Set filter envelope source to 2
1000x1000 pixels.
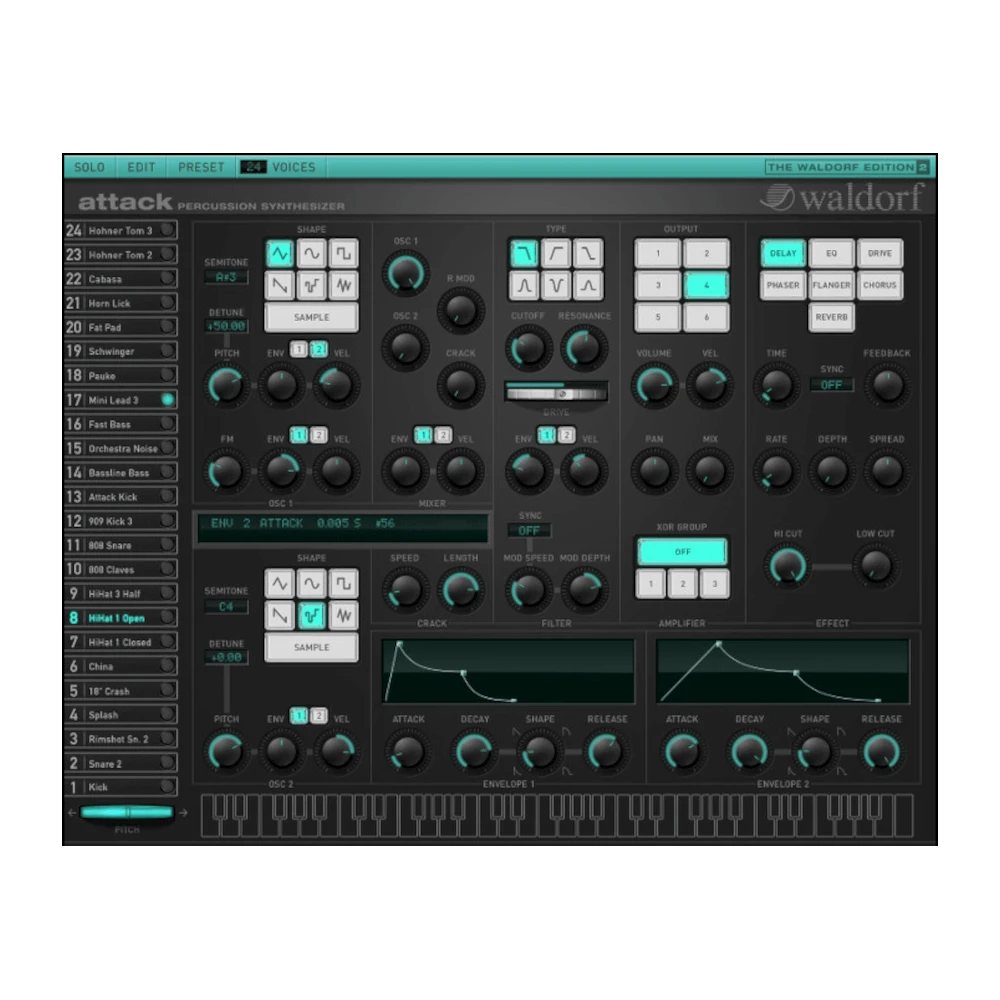point(566,435)
